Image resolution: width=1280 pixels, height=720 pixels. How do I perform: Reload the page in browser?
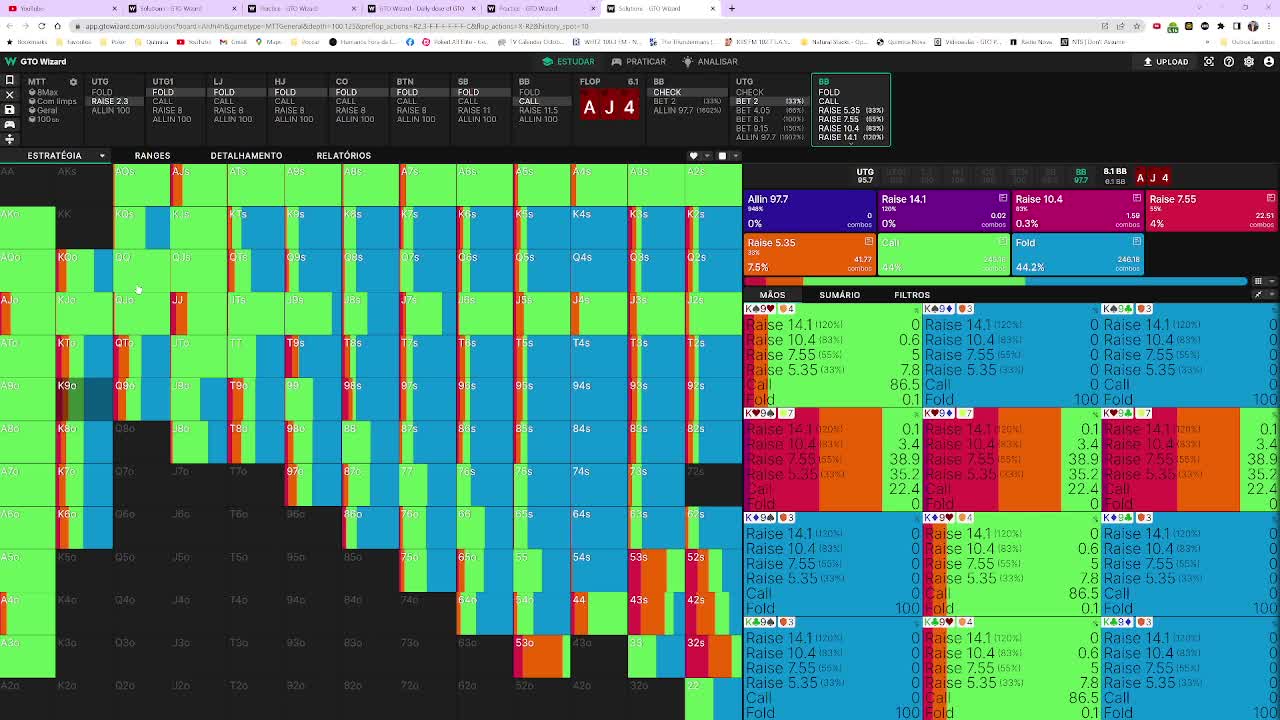click(41, 26)
